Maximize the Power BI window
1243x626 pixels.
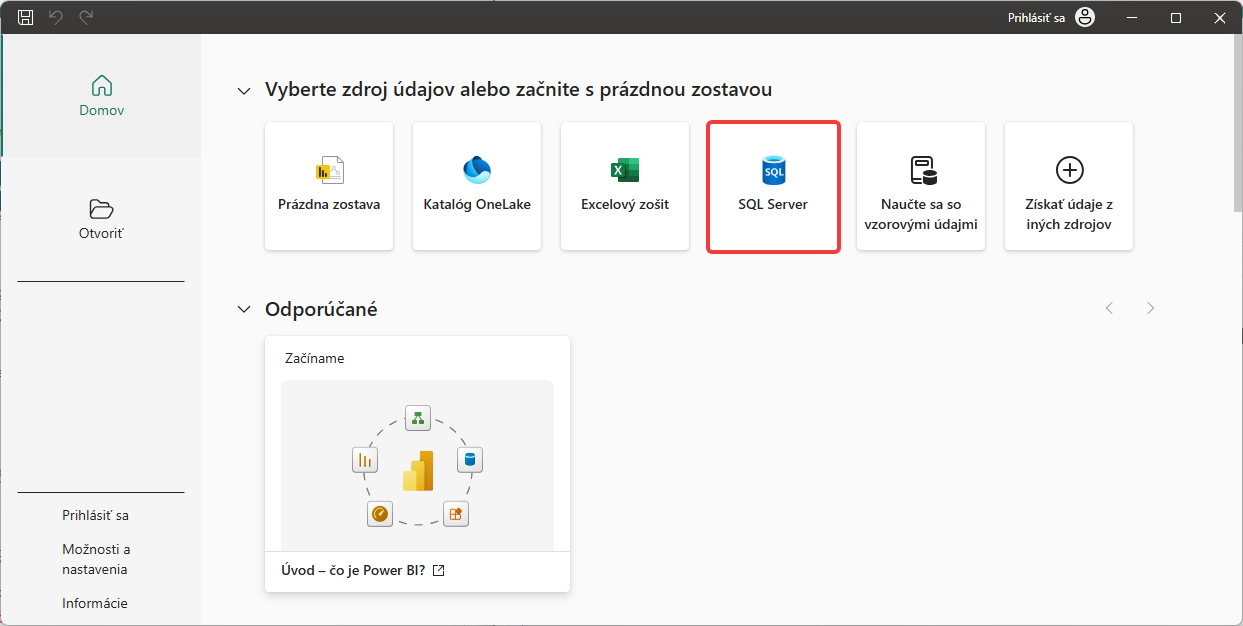(x=1176, y=17)
